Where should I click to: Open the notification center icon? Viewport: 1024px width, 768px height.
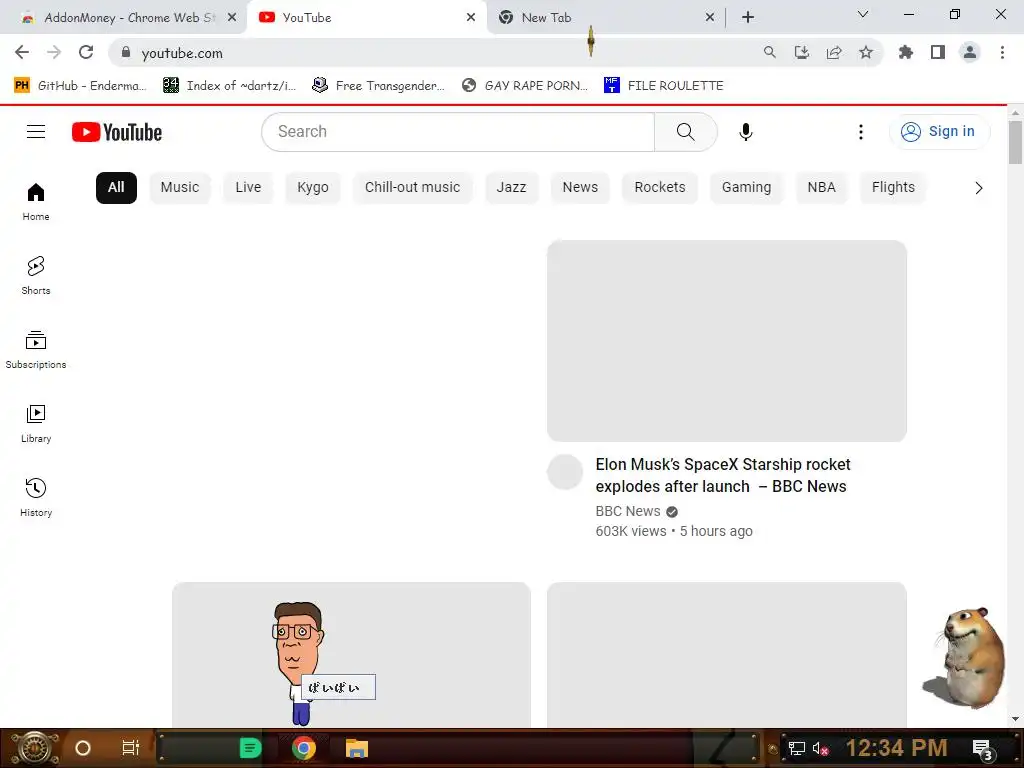tap(983, 748)
